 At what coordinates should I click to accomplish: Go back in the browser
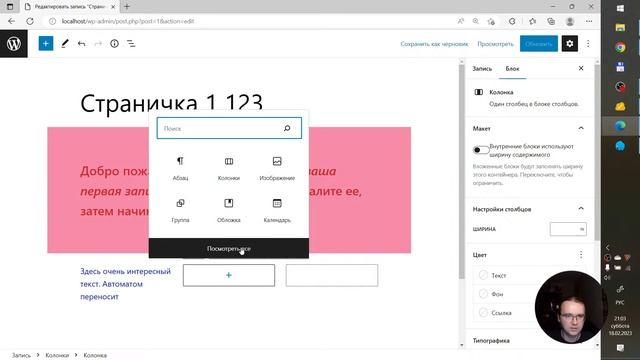tap(11, 21)
